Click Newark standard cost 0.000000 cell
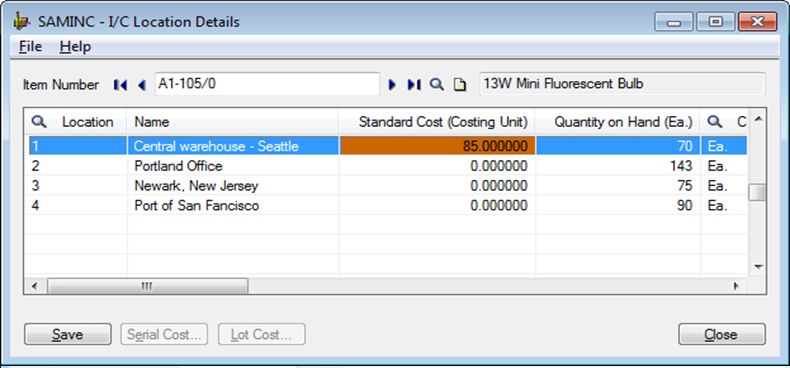The width and height of the screenshot is (790, 368). click(437, 186)
